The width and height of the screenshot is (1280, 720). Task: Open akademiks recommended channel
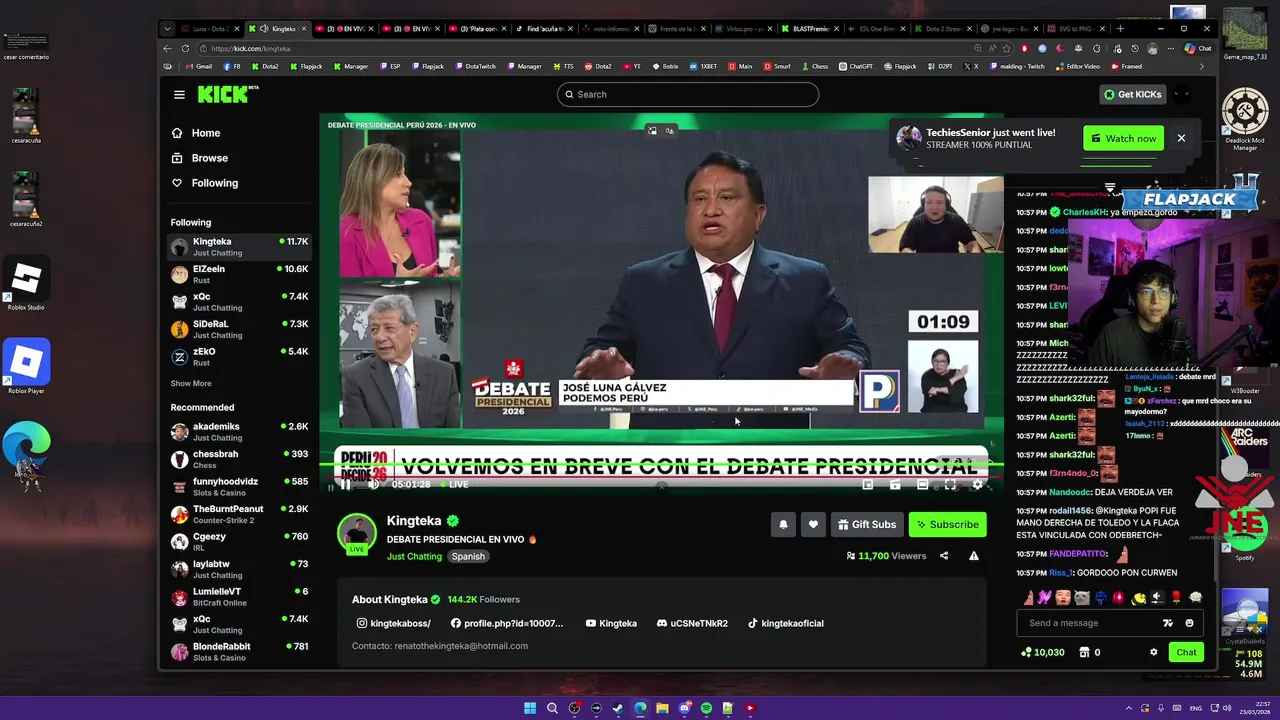240,432
